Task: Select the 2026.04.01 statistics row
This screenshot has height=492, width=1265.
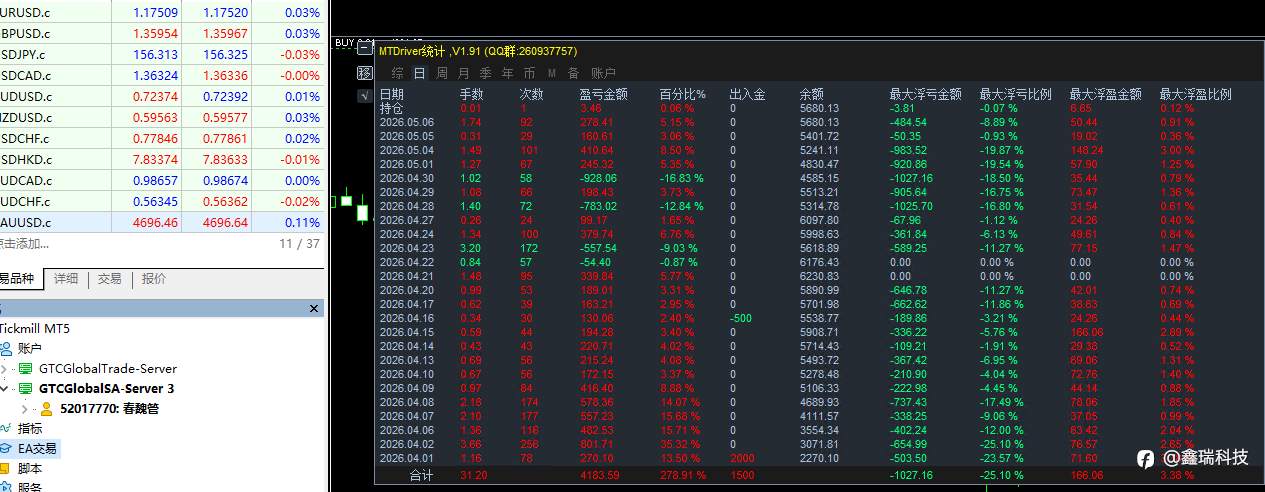Action: pyautogui.click(x=817, y=458)
